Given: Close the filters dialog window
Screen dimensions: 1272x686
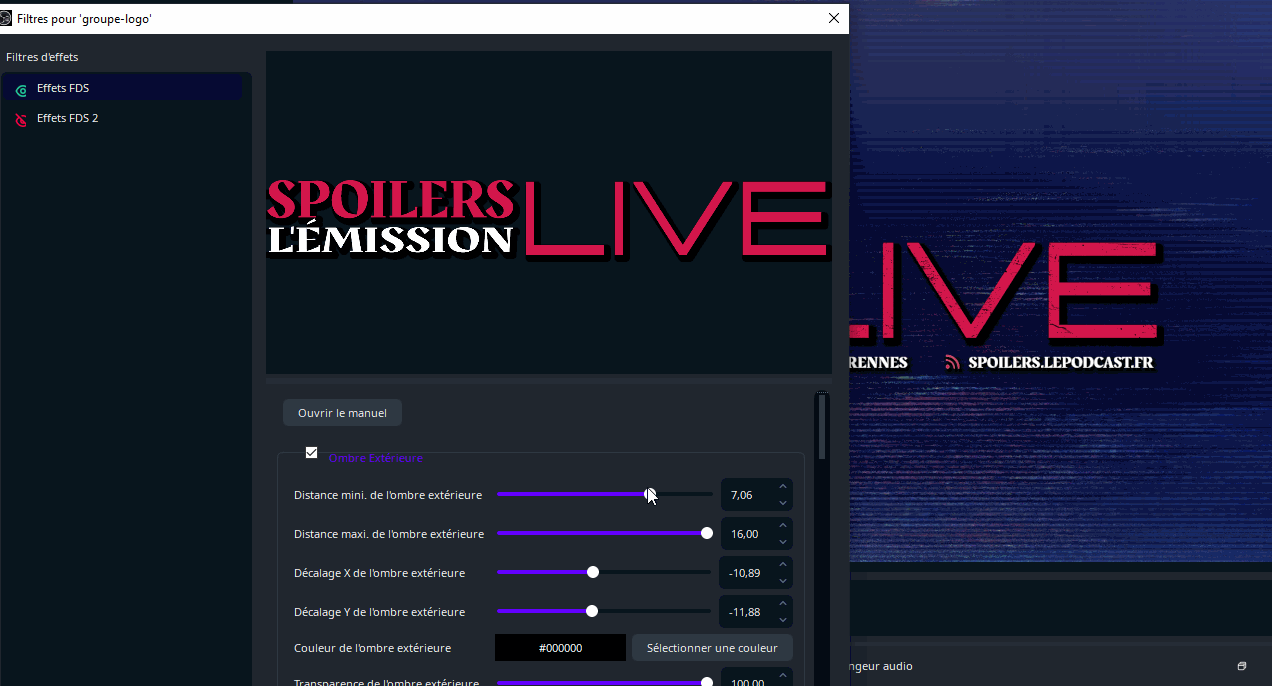Looking at the screenshot, I should [x=834, y=18].
